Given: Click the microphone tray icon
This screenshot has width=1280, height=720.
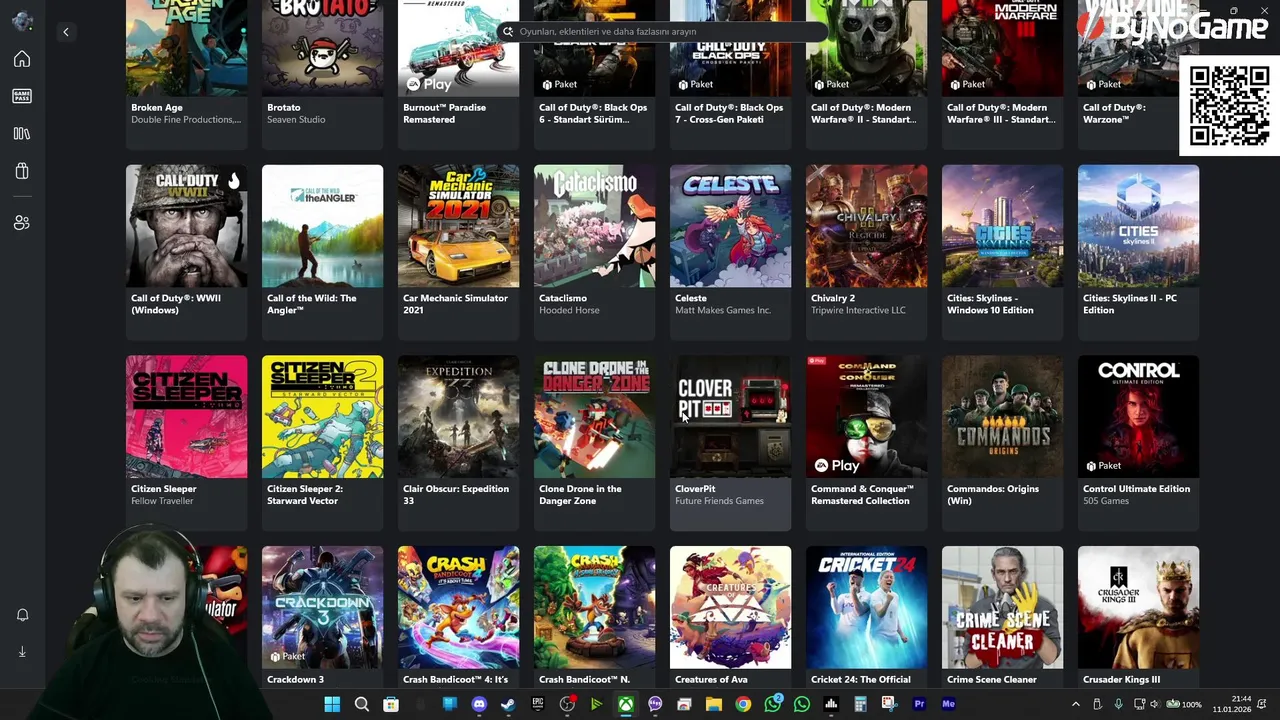Looking at the screenshot, I should 1118,704.
